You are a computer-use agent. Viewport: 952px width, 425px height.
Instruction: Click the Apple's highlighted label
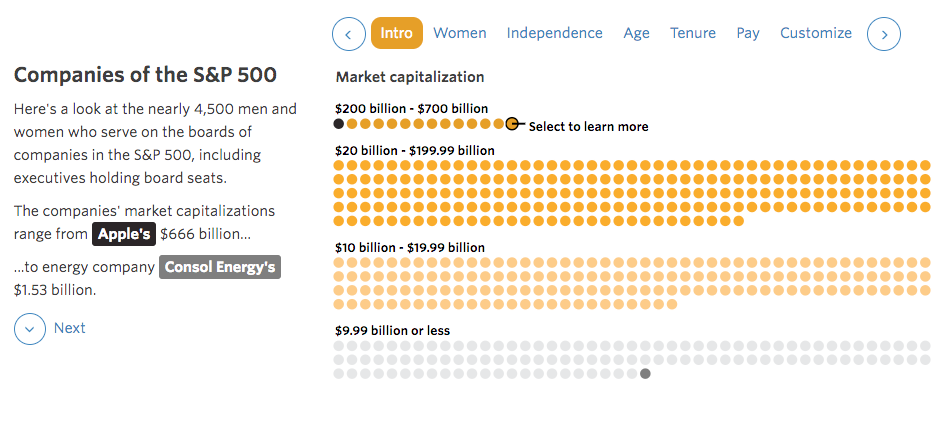124,234
